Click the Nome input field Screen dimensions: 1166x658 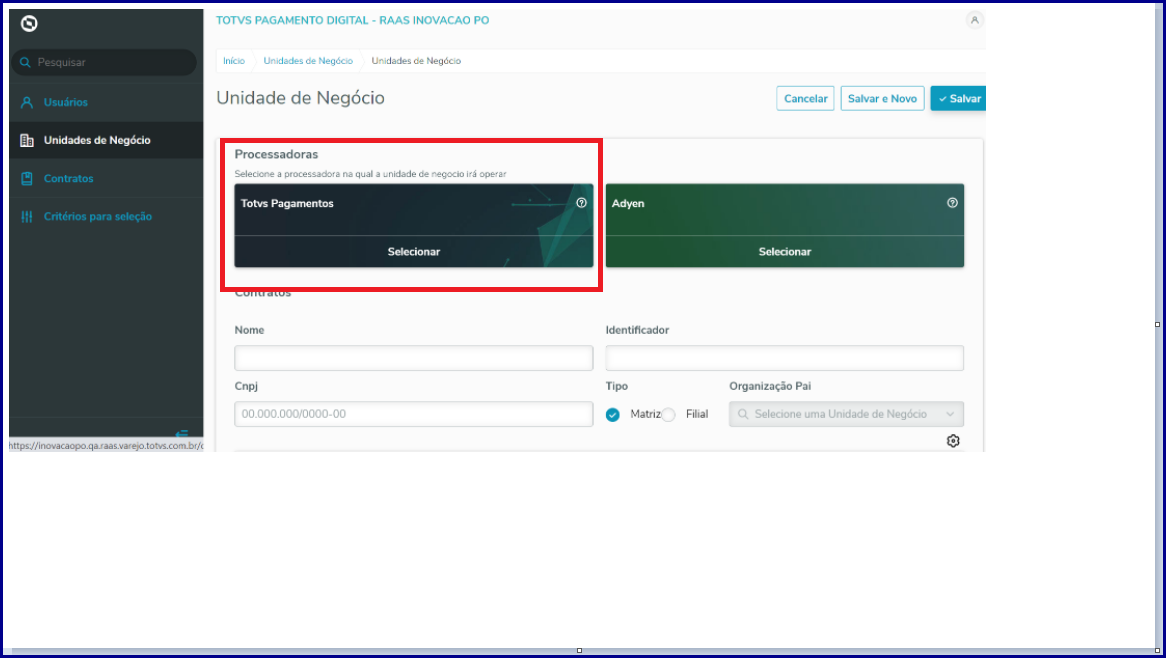(413, 358)
